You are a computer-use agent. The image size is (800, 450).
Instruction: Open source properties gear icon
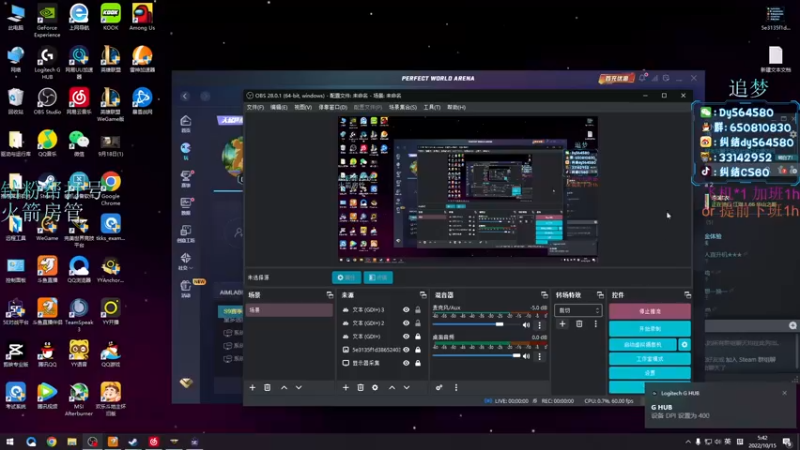tap(375, 388)
